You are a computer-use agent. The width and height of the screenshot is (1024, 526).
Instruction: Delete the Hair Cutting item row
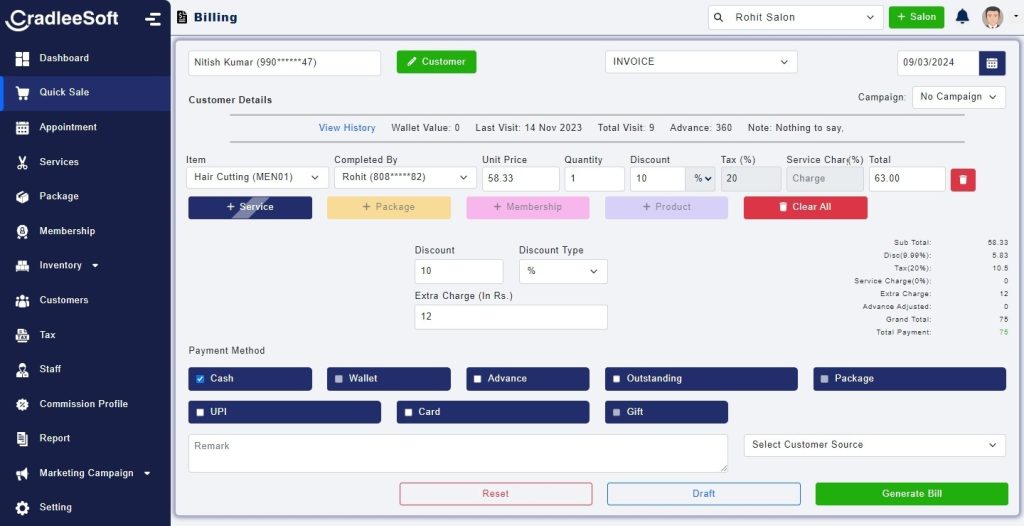tap(963, 179)
